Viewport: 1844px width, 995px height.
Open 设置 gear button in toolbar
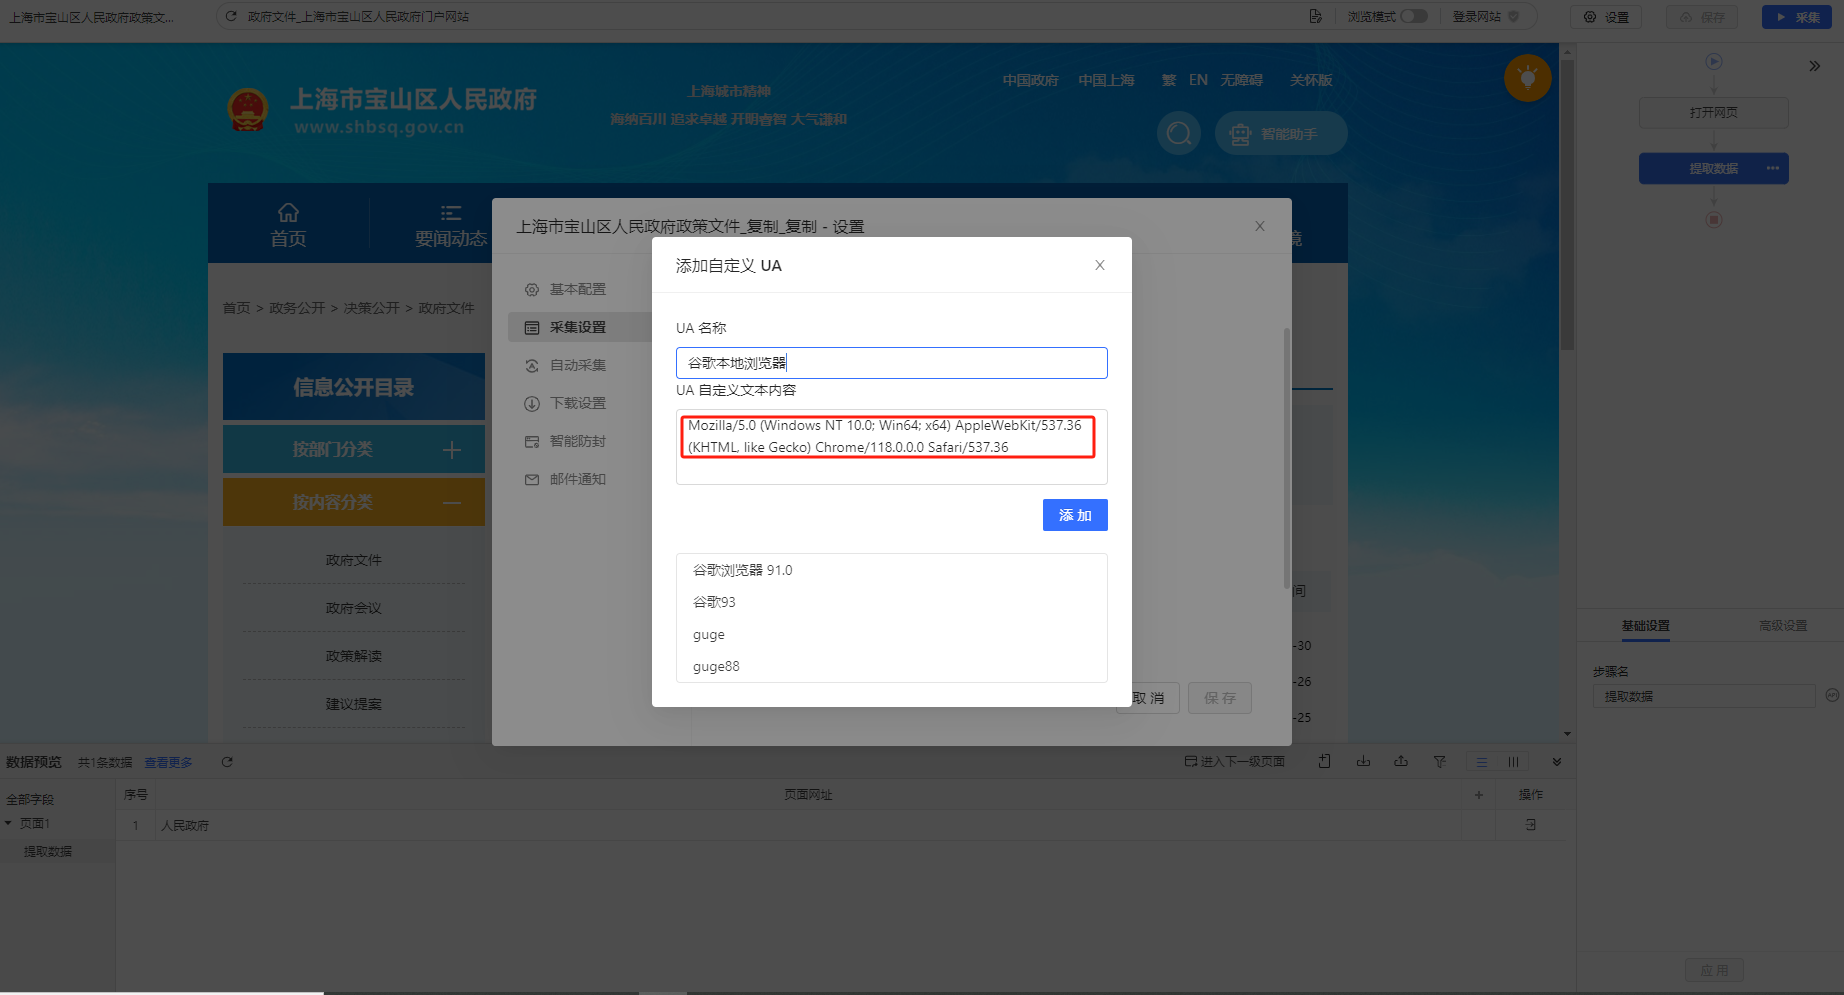[1606, 17]
